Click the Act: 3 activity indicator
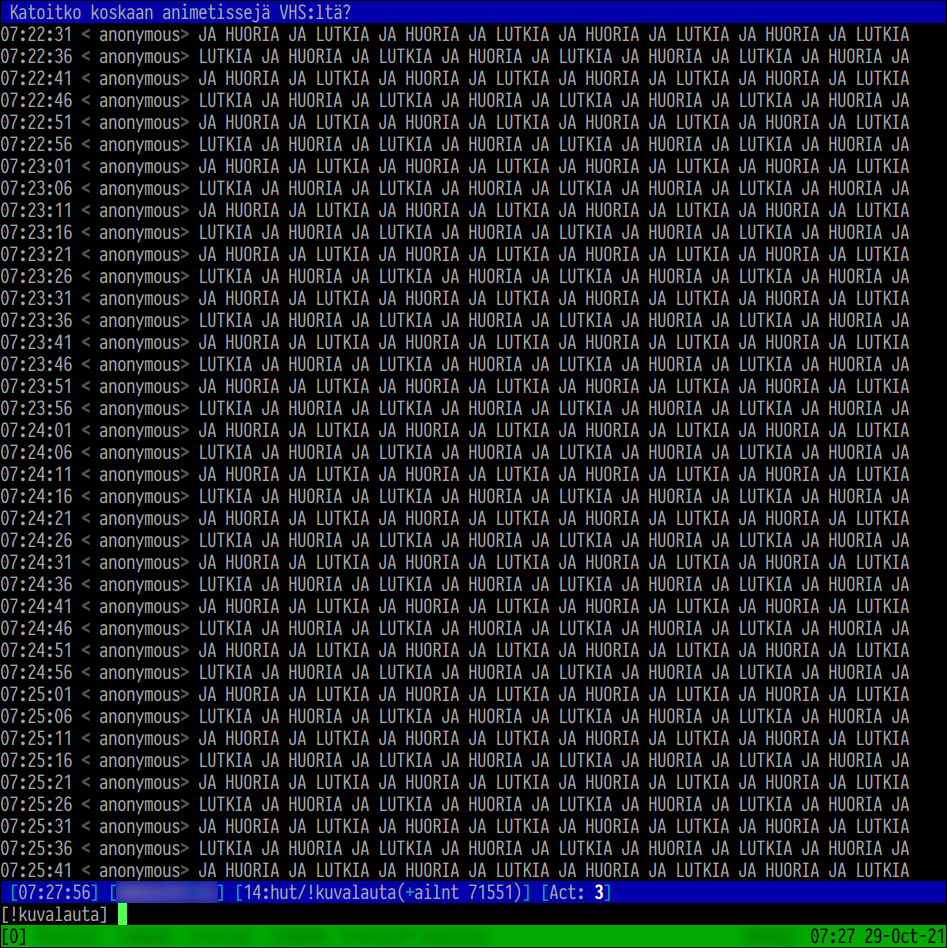The image size is (947, 948). tap(576, 892)
